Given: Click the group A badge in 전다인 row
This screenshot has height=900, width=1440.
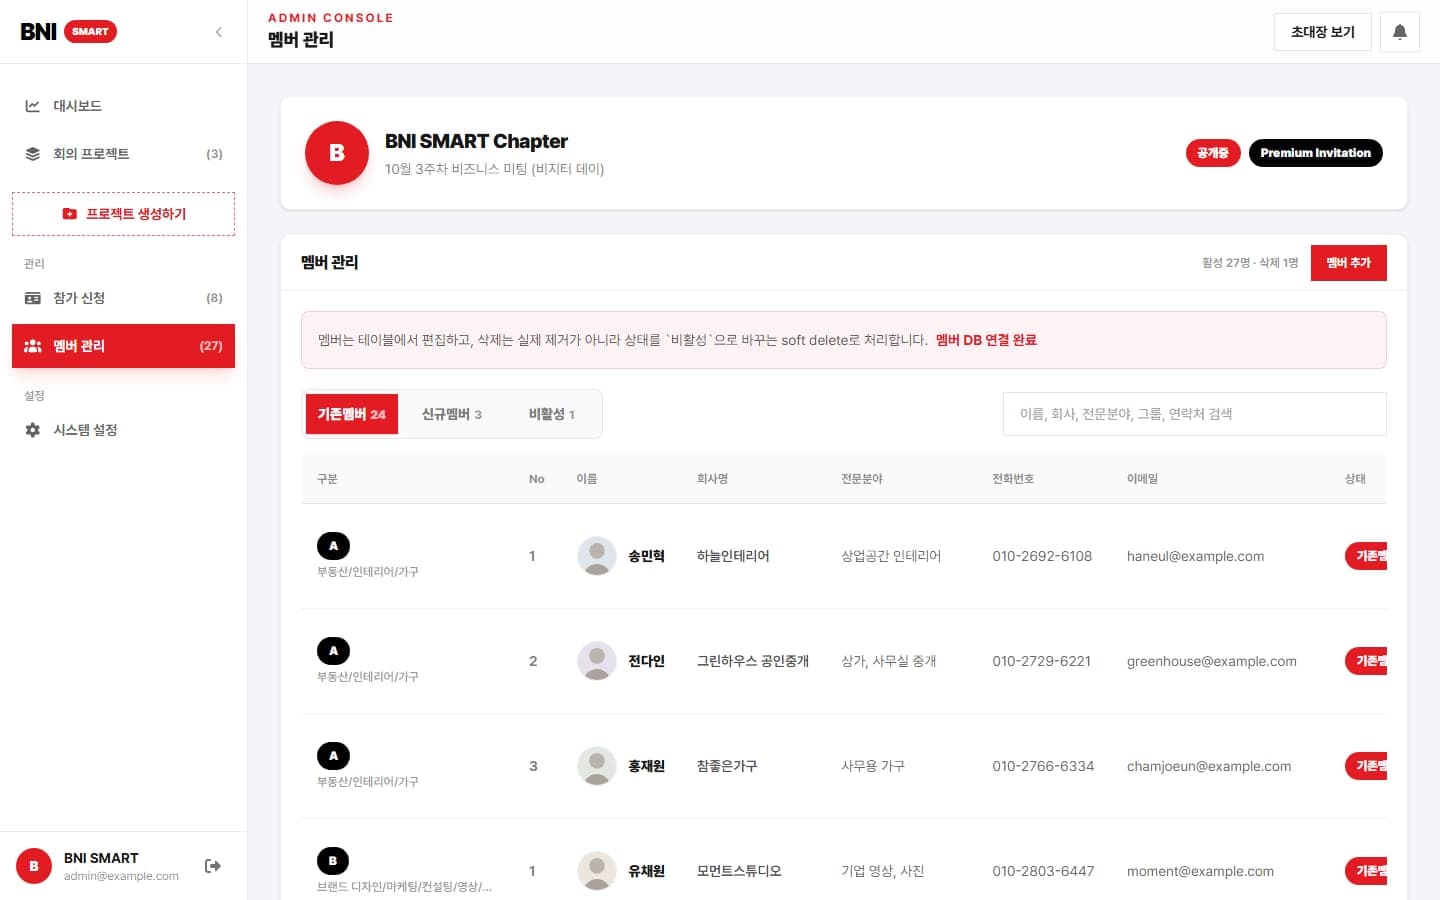Looking at the screenshot, I should [333, 651].
